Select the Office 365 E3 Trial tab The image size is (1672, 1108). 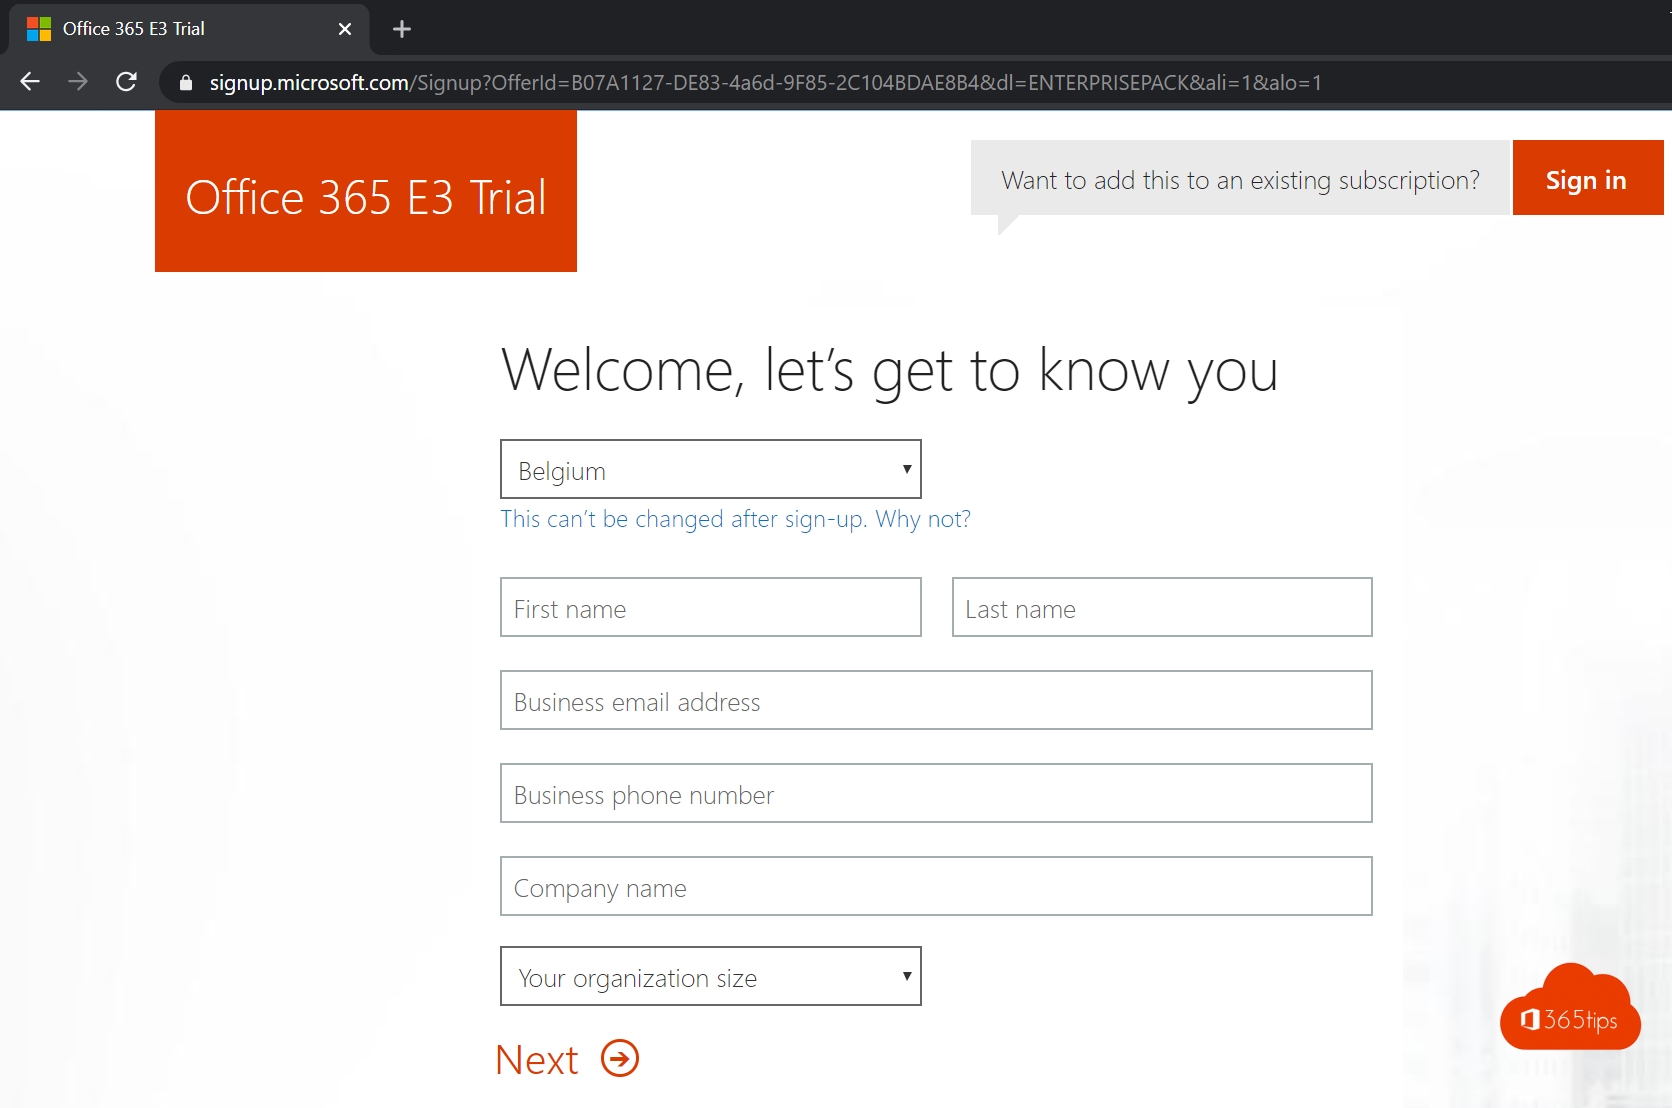click(190, 29)
